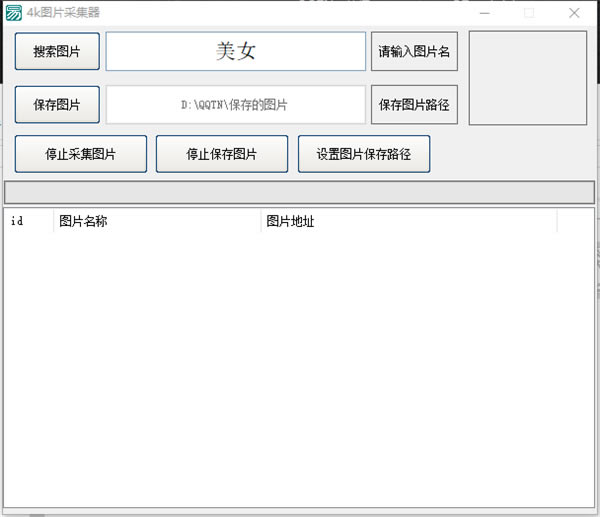Open 设置图片保存路径 to set save folder
Screen dimensions: 600x517
click(x=364, y=154)
